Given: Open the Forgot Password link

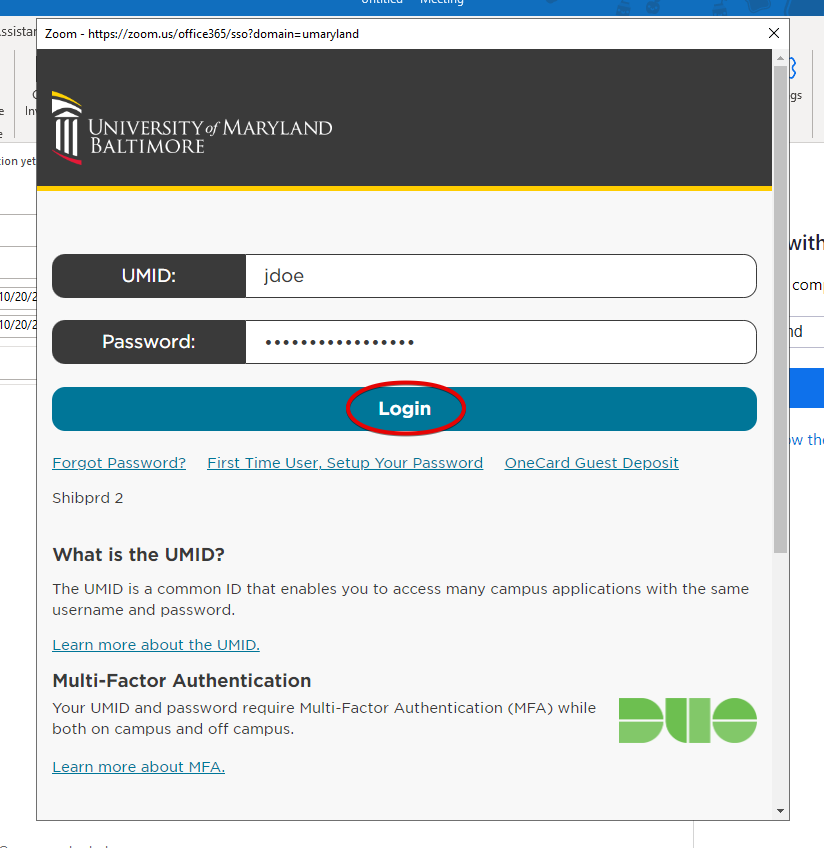Looking at the screenshot, I should tap(119, 463).
